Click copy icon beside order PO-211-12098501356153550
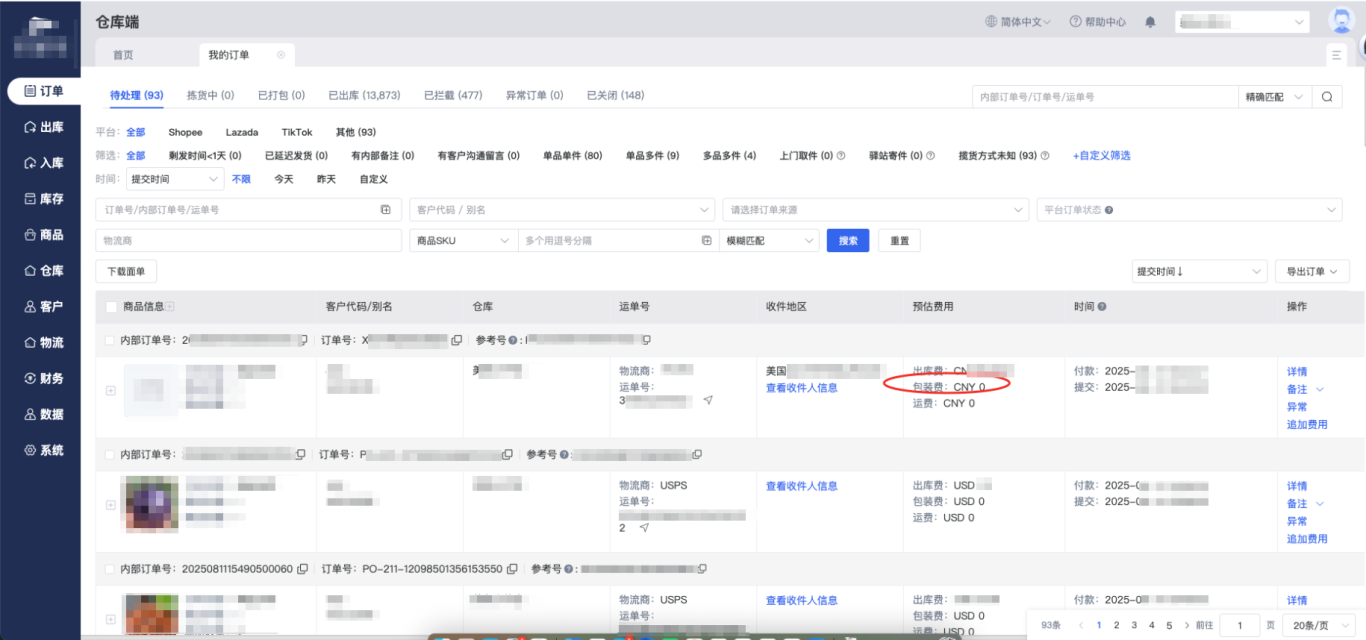The height and width of the screenshot is (640, 1366). click(512, 569)
